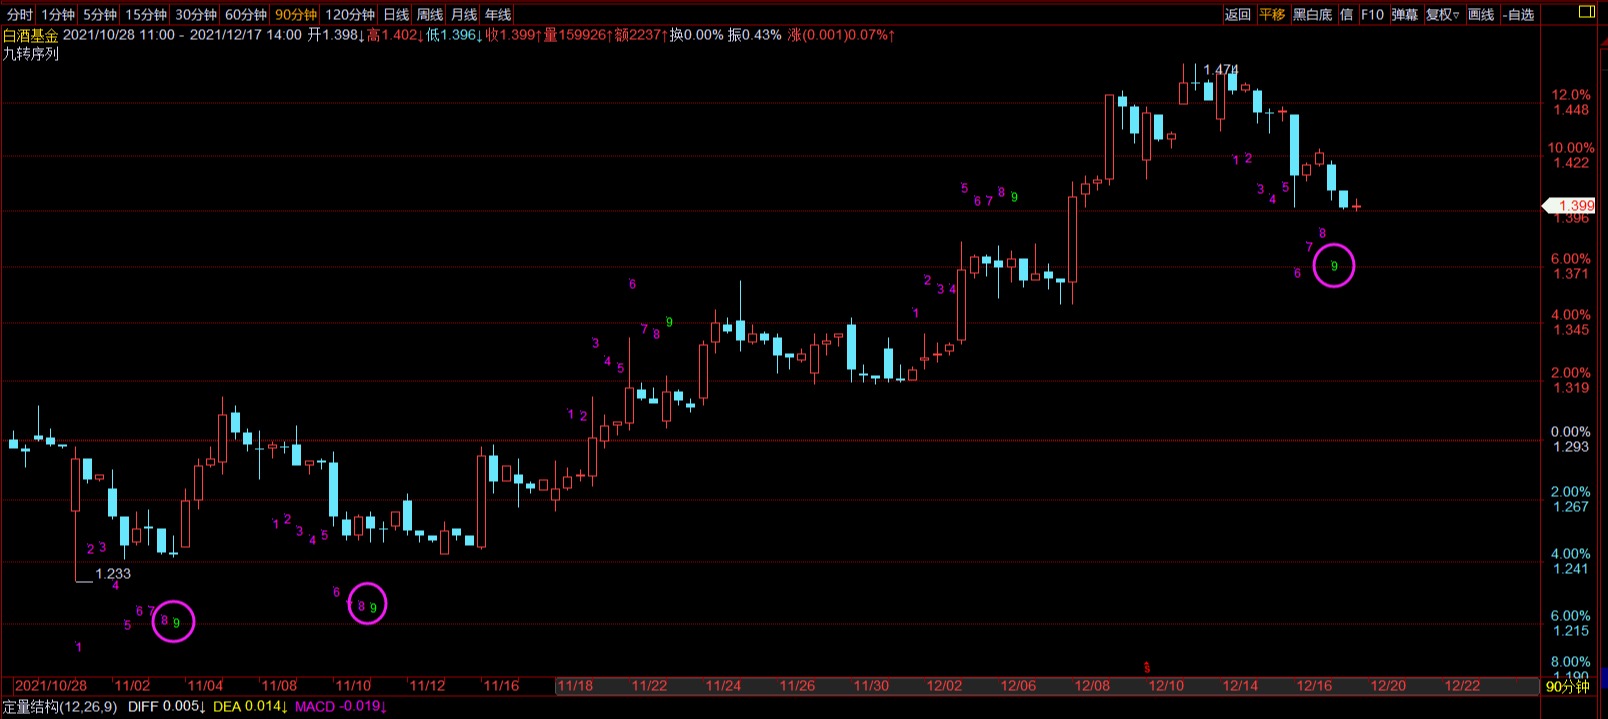Image resolution: width=1608 pixels, height=719 pixels.
Task: Click the green 9 marker near 12/16
Action: (x=1334, y=266)
